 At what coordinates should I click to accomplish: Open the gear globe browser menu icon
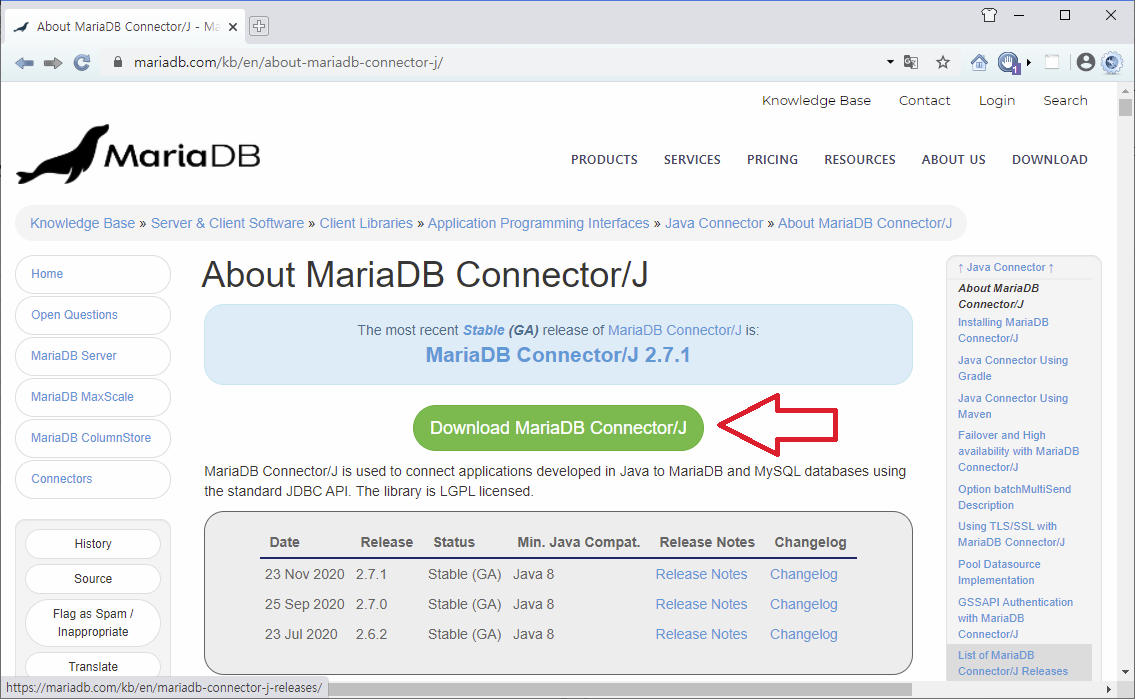pos(1112,62)
